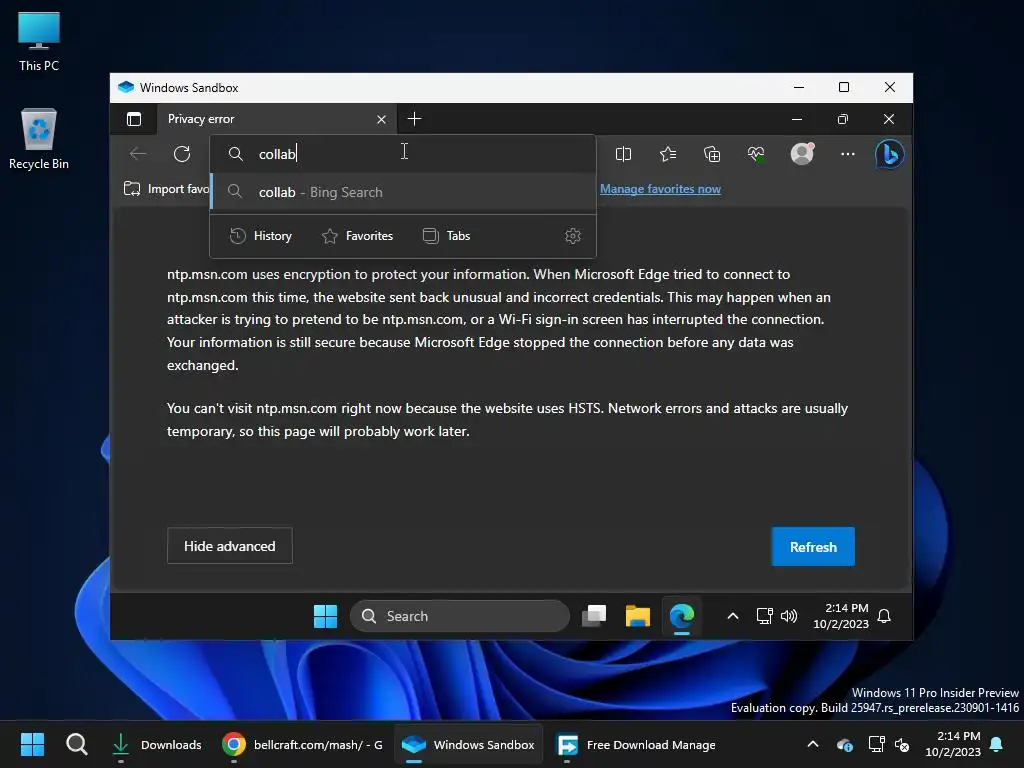The height and width of the screenshot is (768, 1024).
Task: Open Browser essentials heart icon
Action: coord(756,154)
